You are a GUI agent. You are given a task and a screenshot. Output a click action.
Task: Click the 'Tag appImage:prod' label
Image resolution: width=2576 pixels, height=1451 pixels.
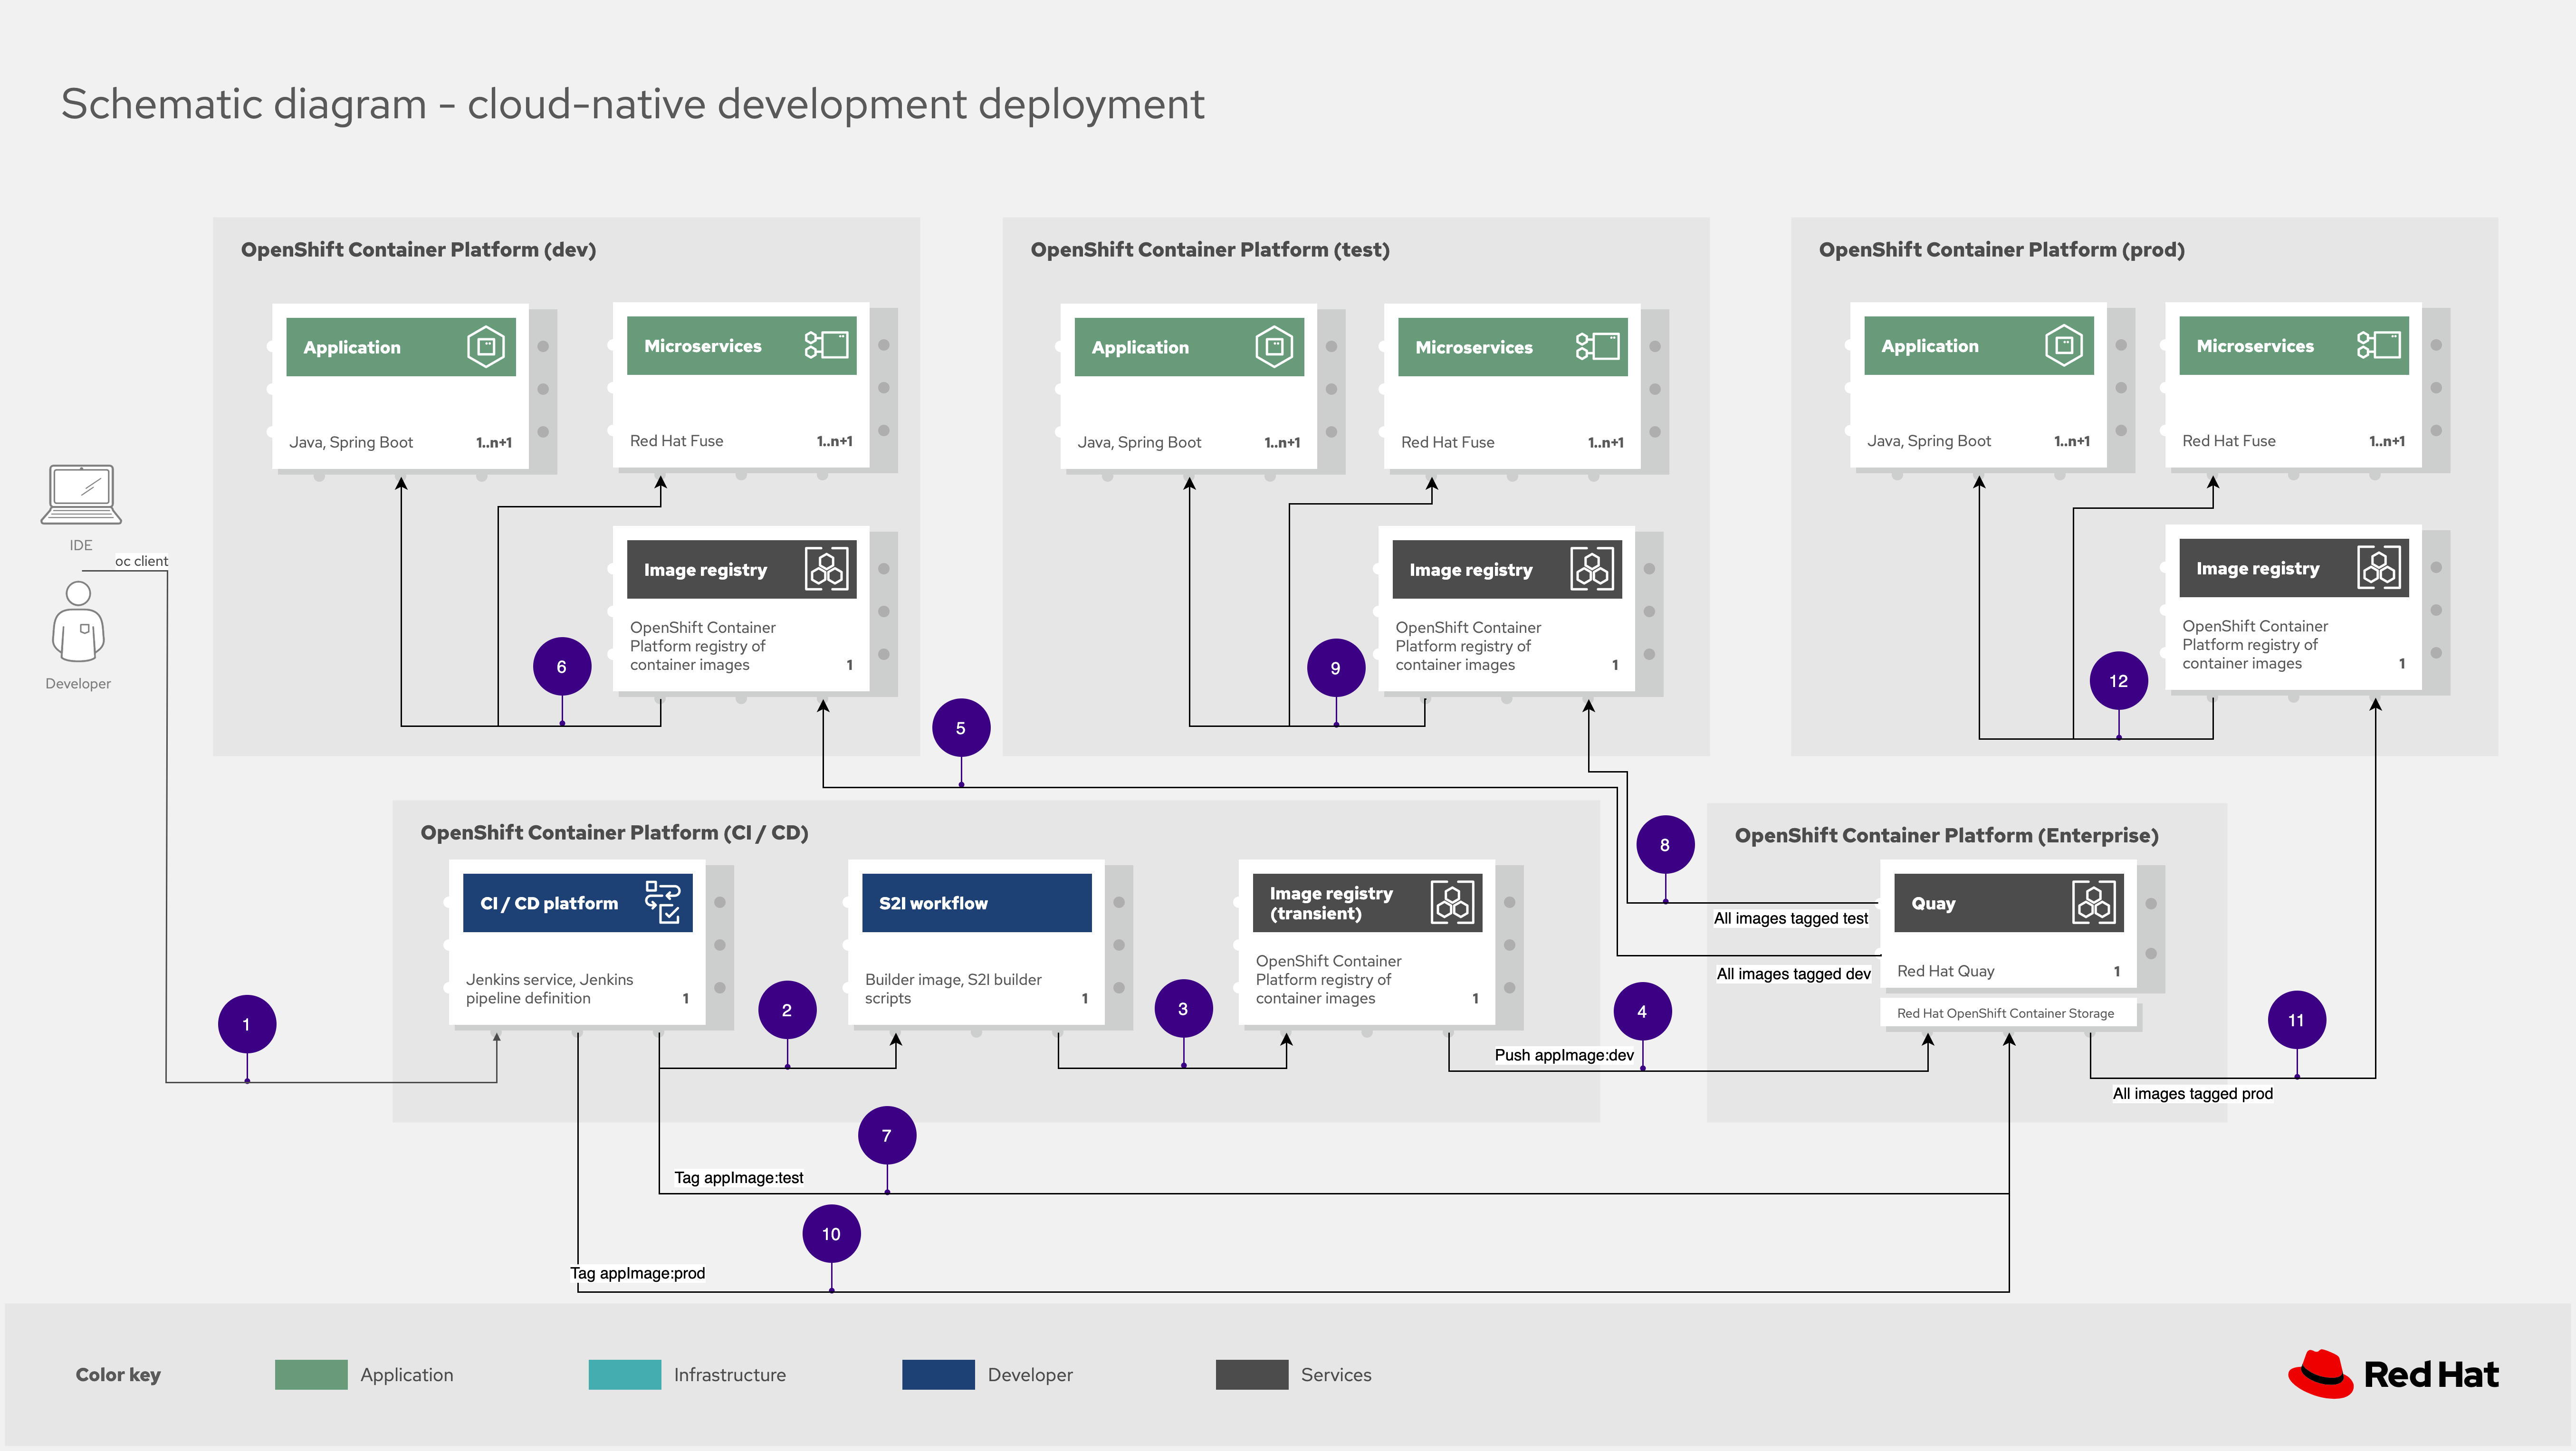pos(638,1273)
